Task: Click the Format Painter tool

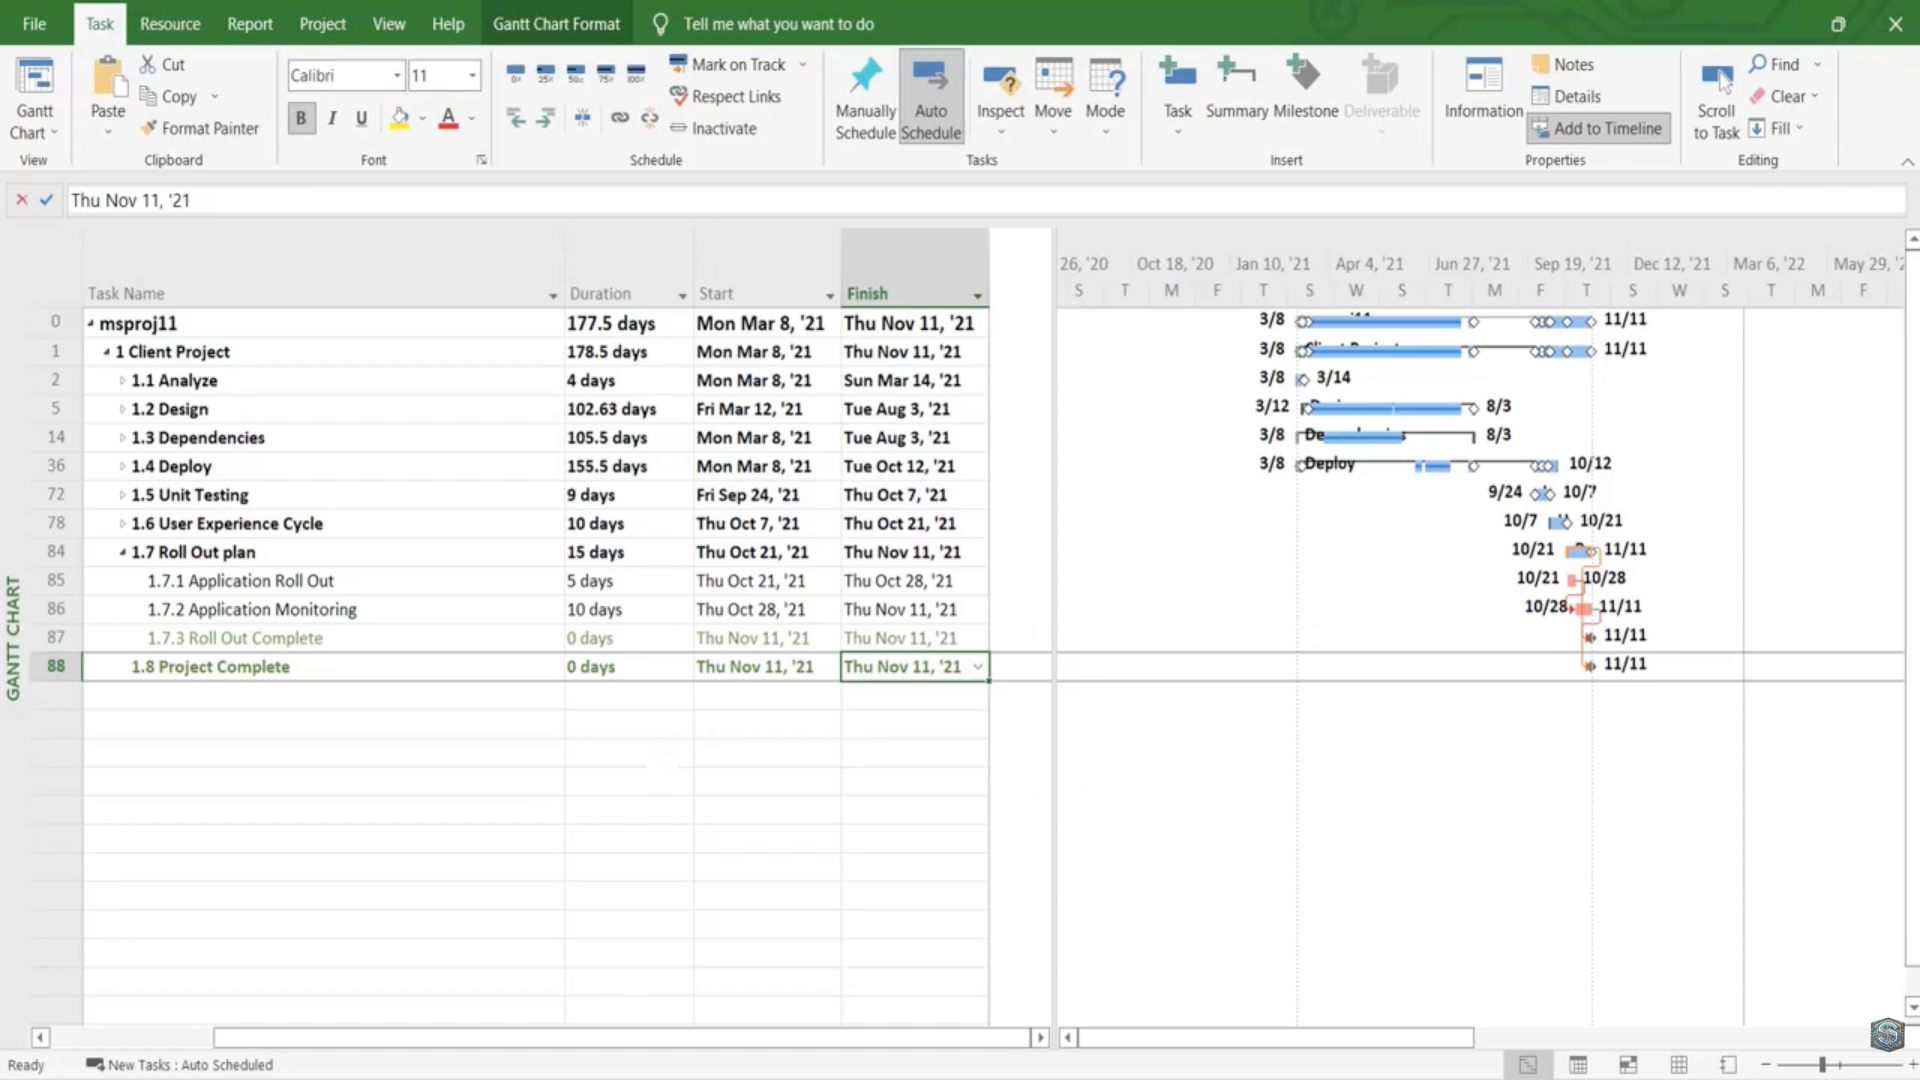Action: pos(199,128)
